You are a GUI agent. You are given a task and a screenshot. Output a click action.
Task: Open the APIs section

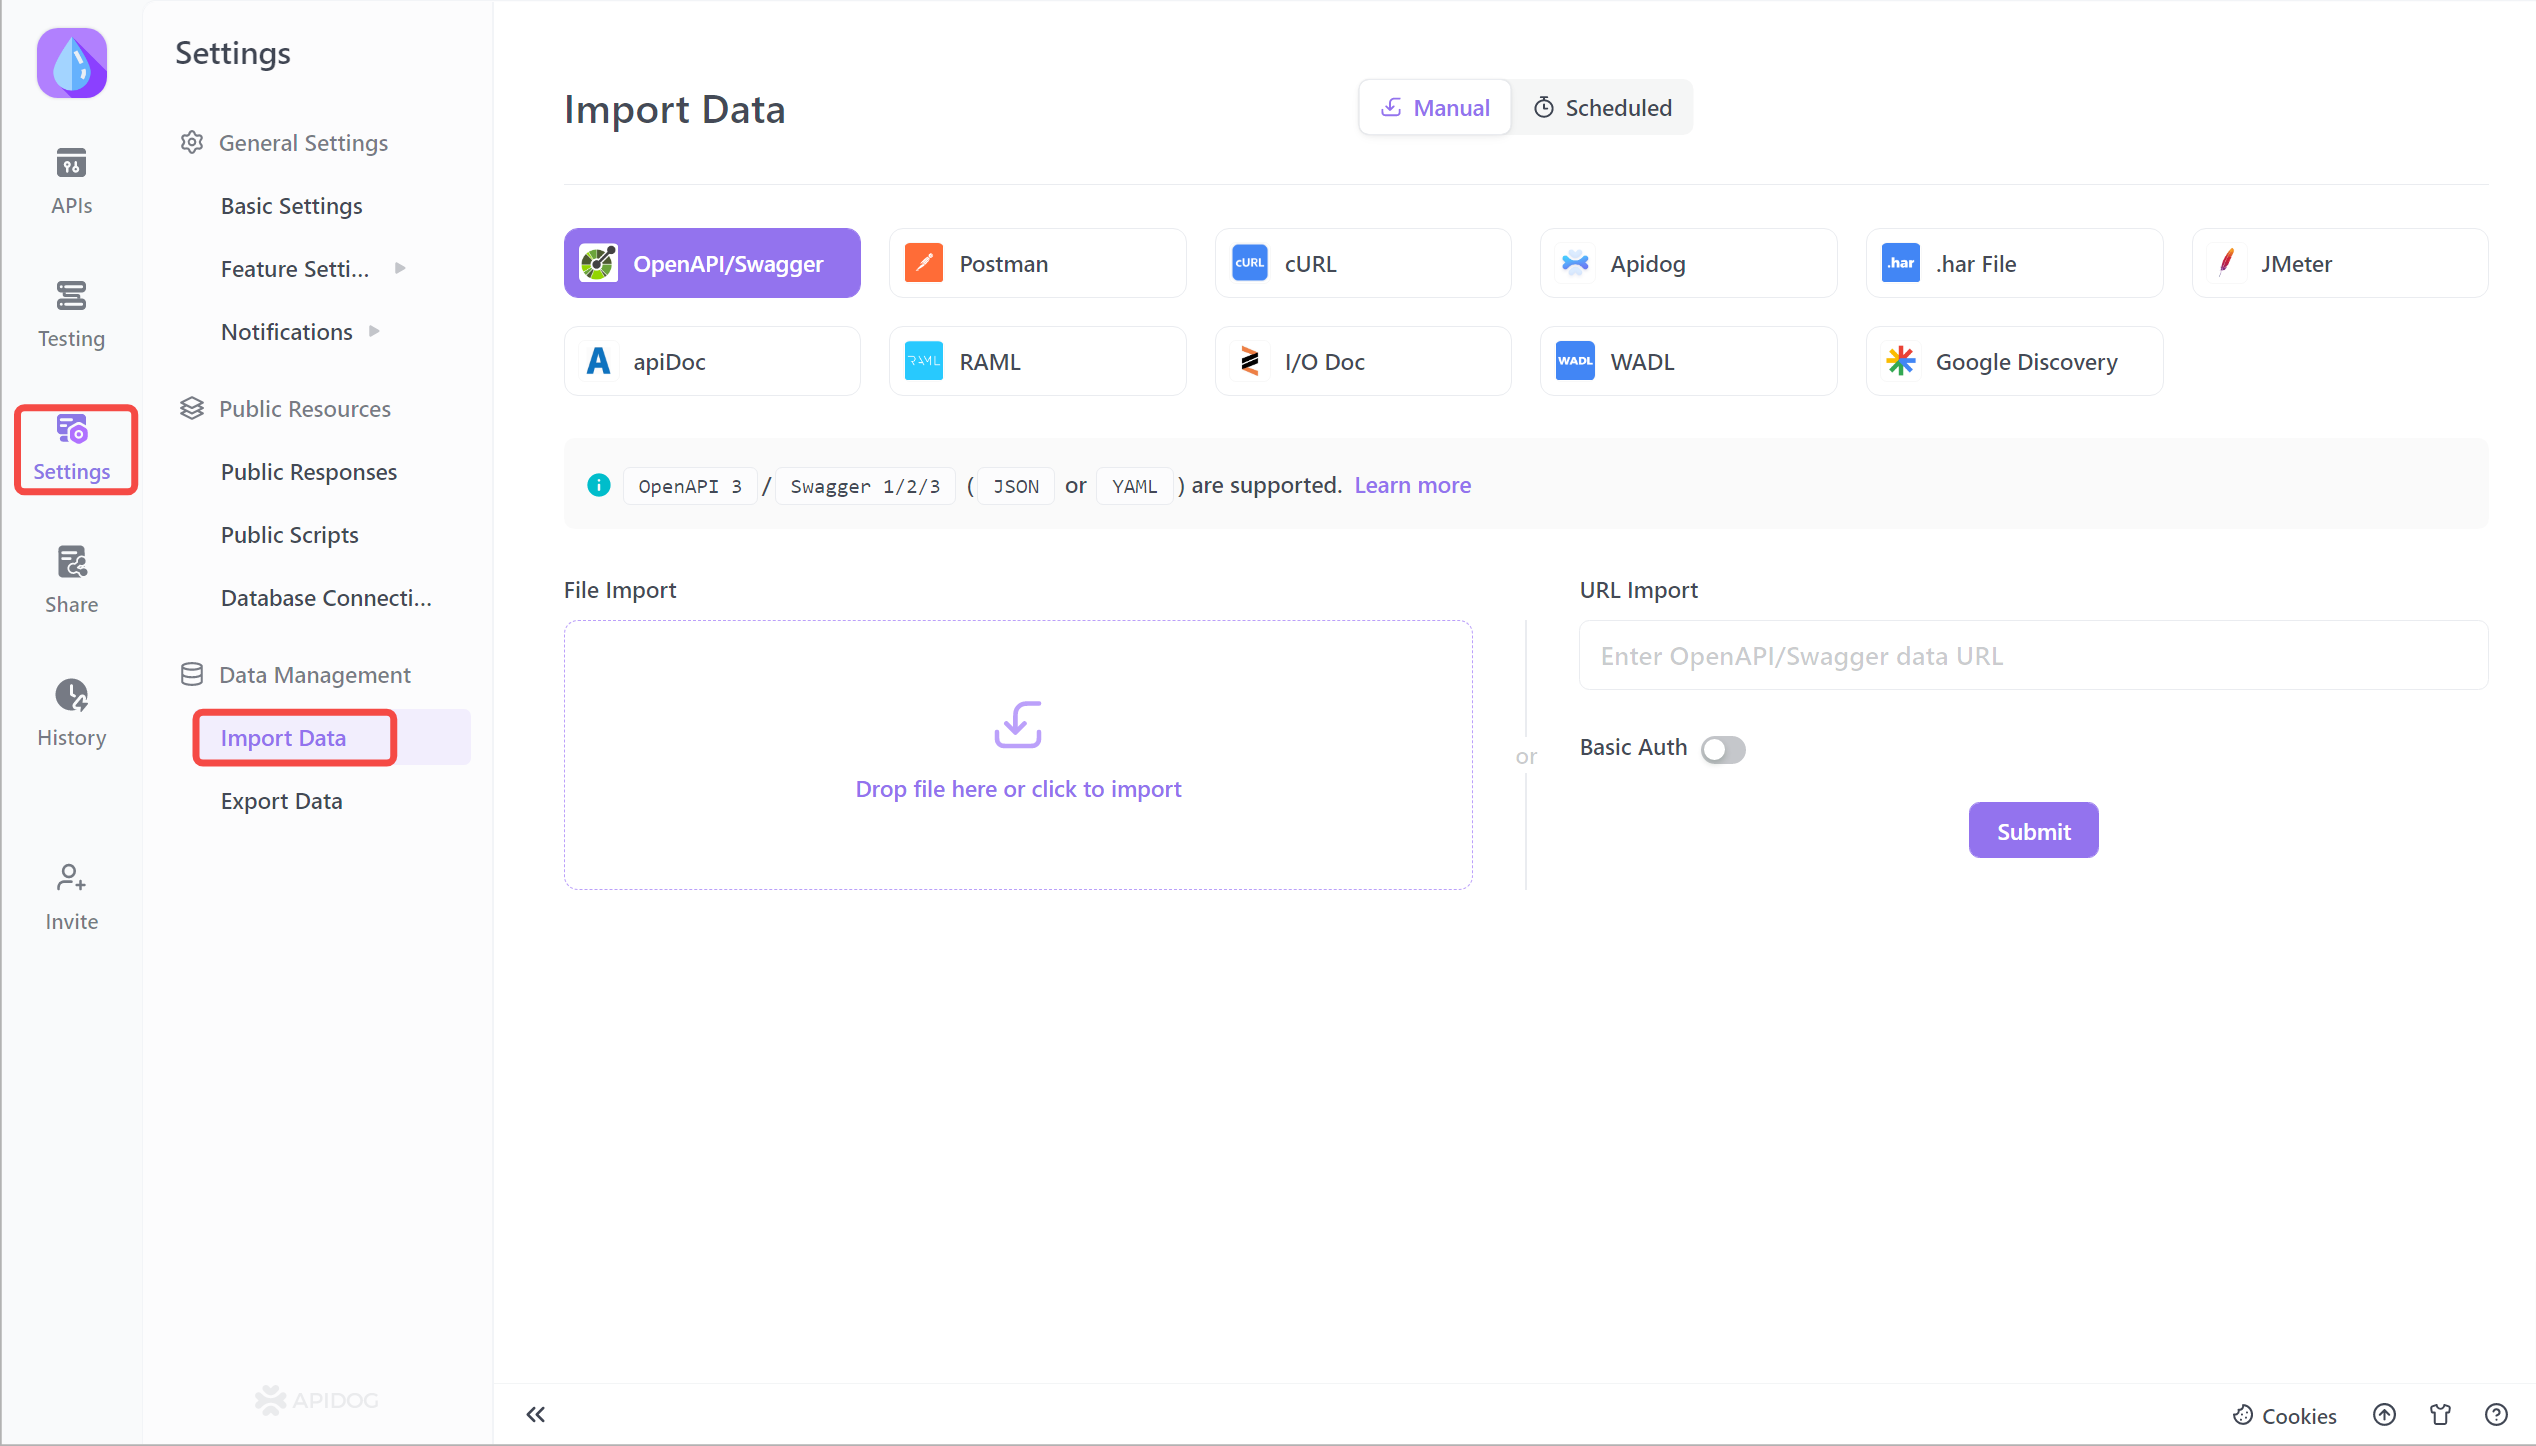tap(71, 181)
